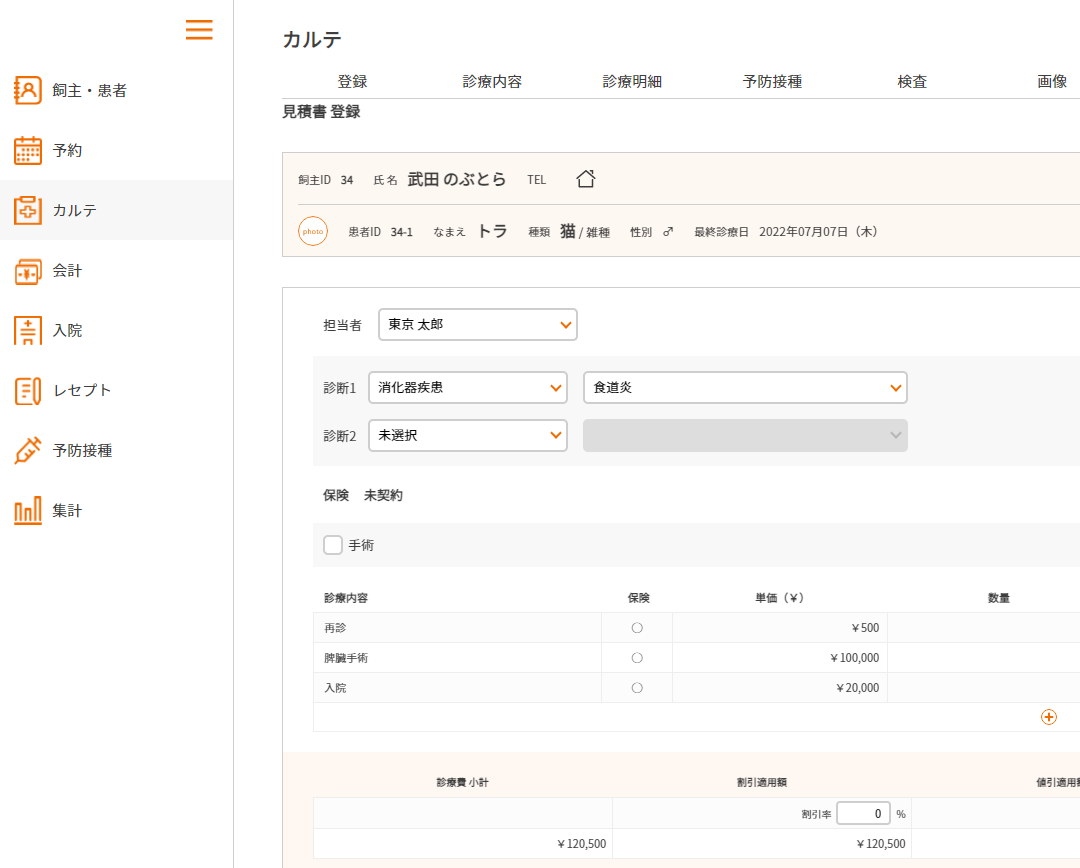Open the 担当者 dropdown showing 東京 太郎
Image resolution: width=1080 pixels, height=868 pixels.
click(x=477, y=324)
